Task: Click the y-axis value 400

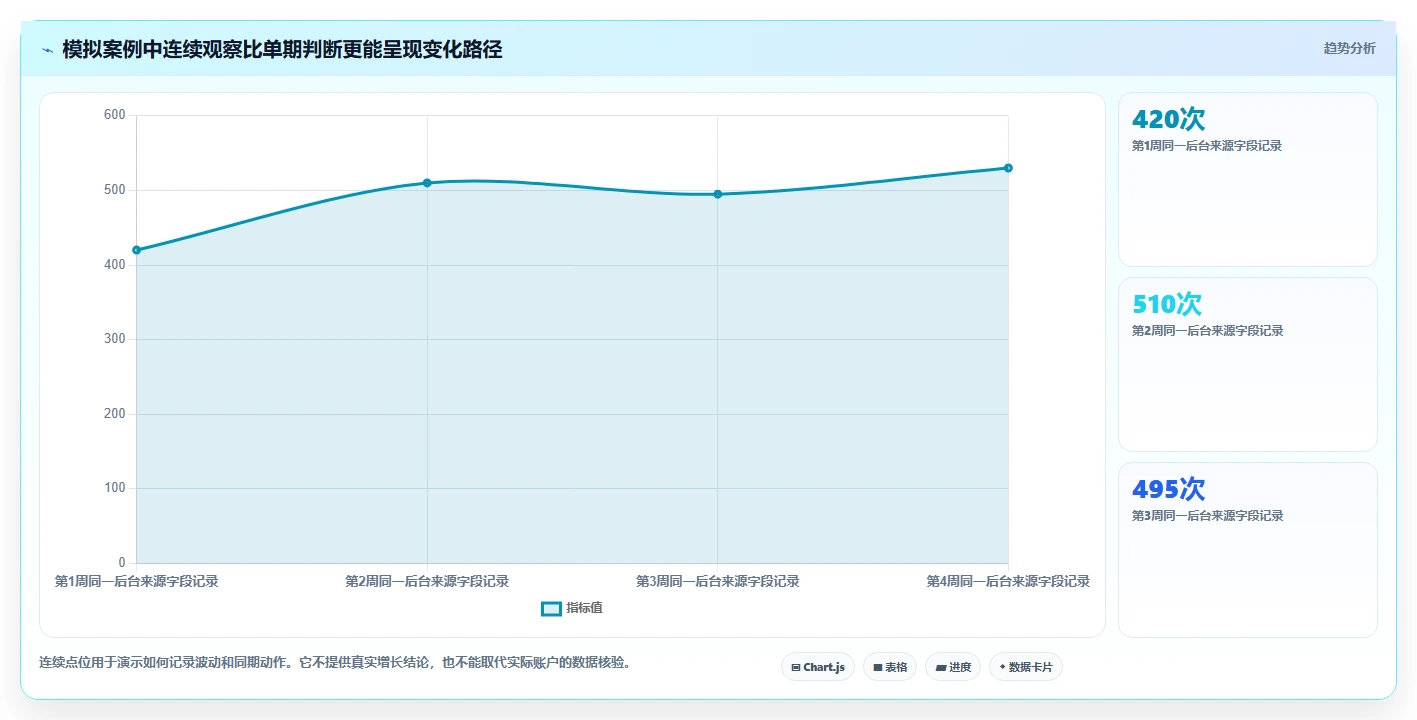Action: point(115,265)
